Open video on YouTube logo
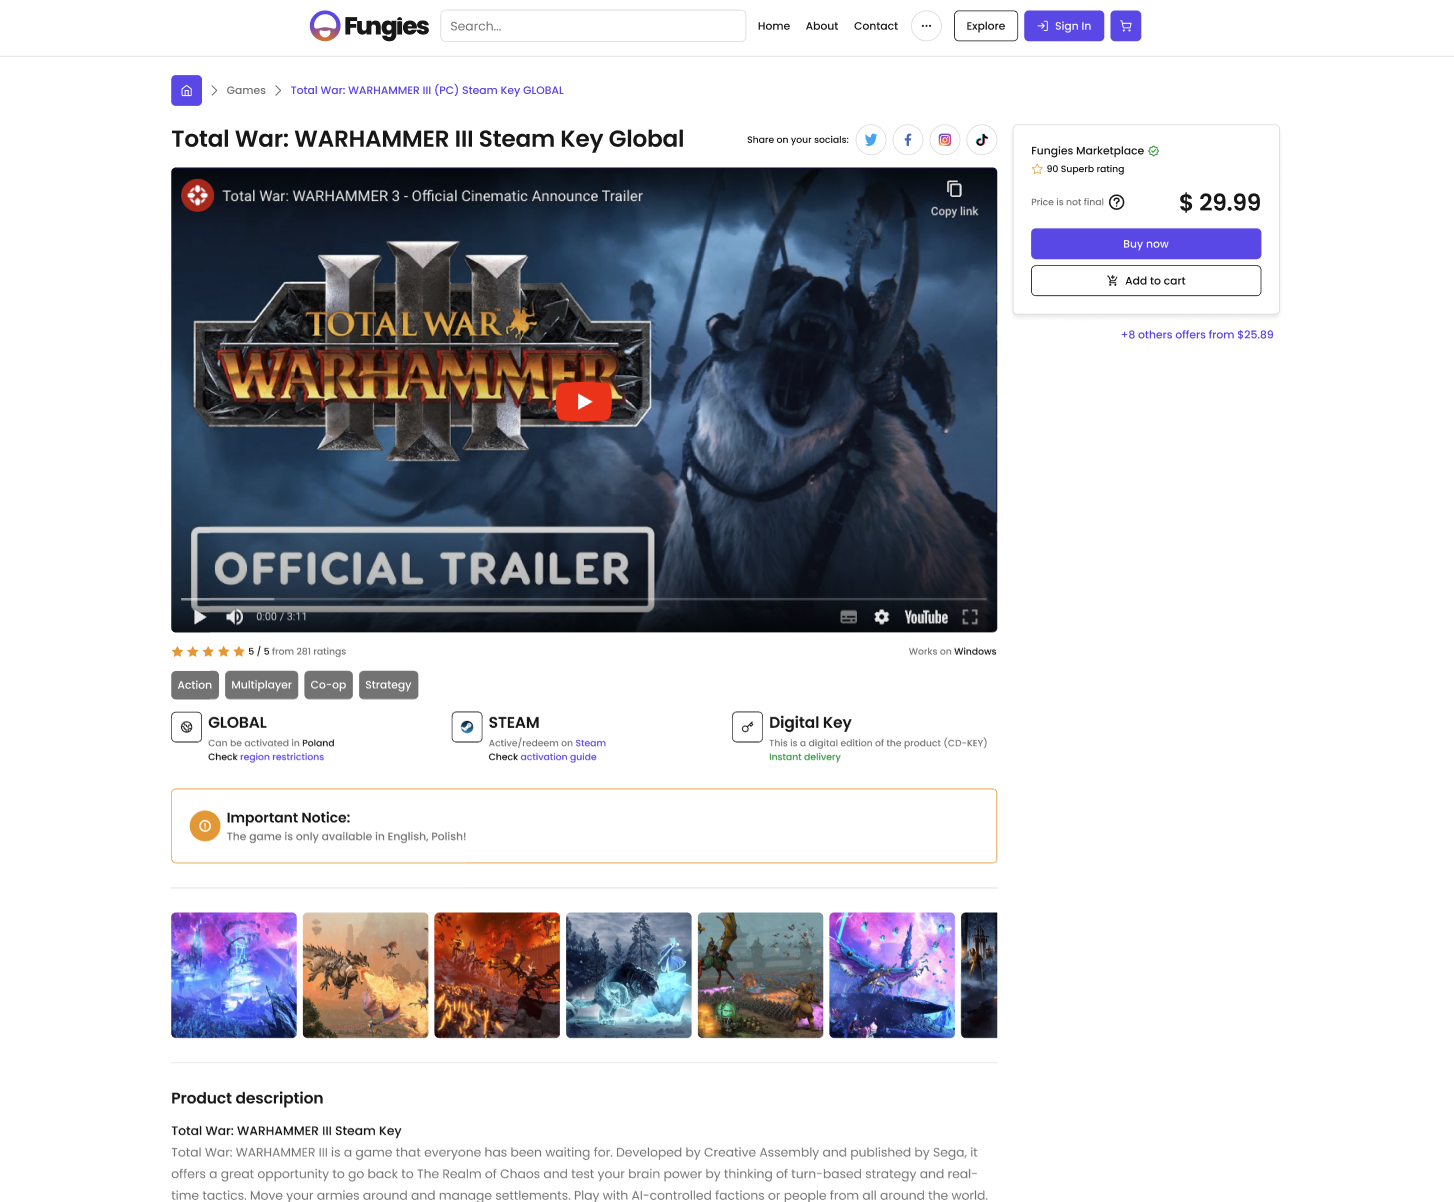The height and width of the screenshot is (1202, 1454). pyautogui.click(x=926, y=617)
